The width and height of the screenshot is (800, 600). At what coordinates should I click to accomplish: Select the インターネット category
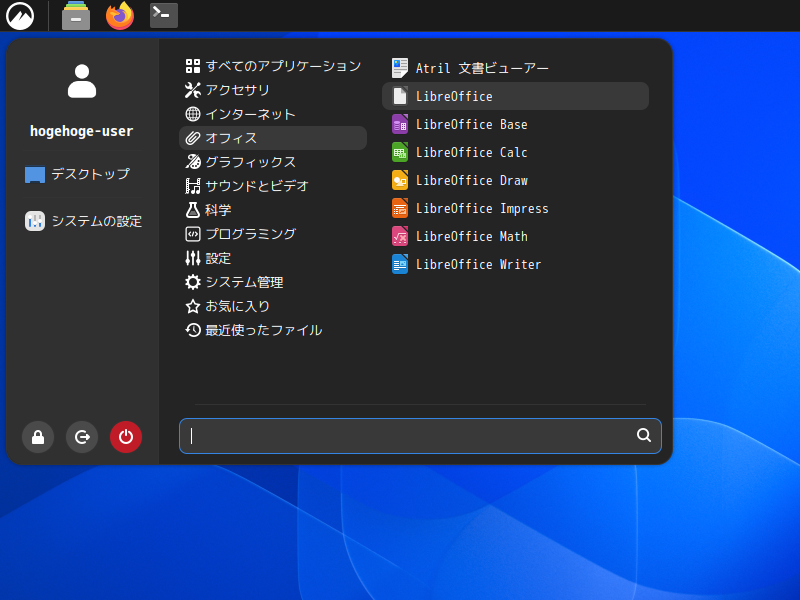tap(273, 114)
